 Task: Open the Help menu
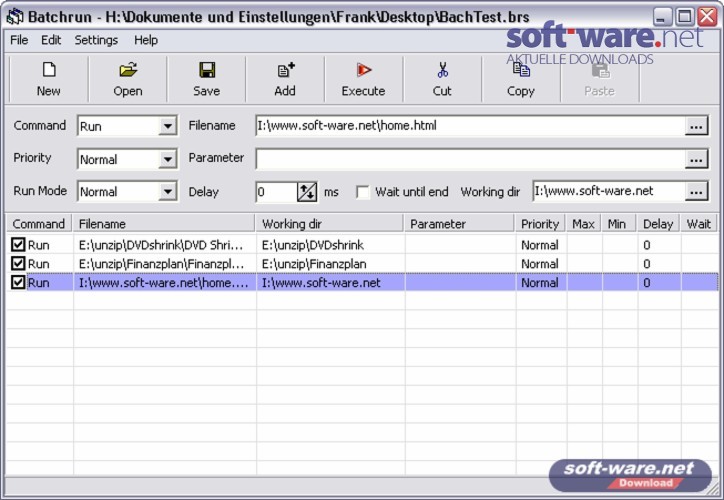146,40
